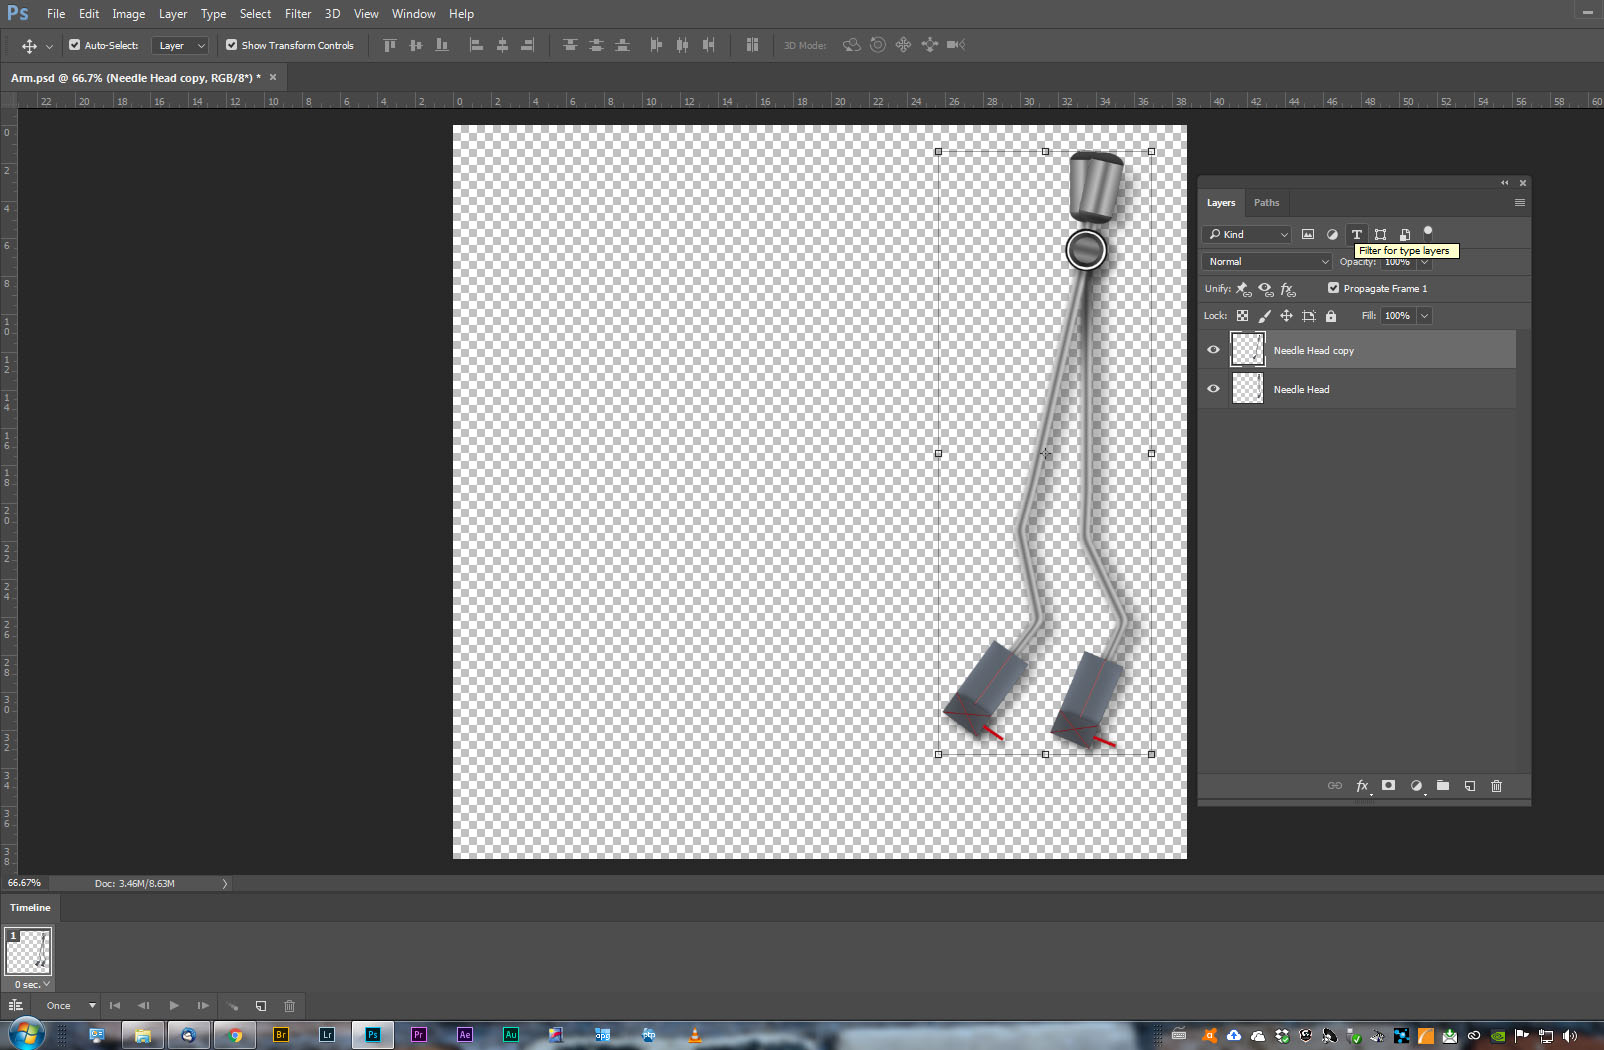Select the filter for adjustment layers icon
This screenshot has height=1050, width=1604.
pyautogui.click(x=1332, y=234)
